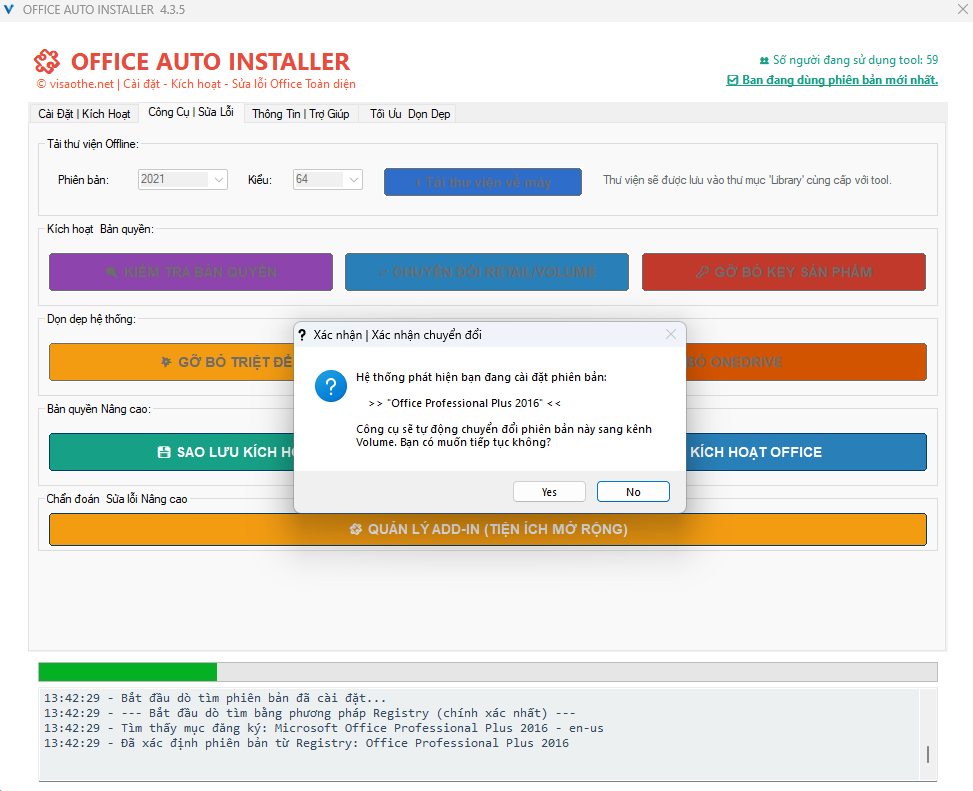
Task: Click the gear icon on 'QUẢN LÝ ADD-IN' button
Action: pos(356,529)
